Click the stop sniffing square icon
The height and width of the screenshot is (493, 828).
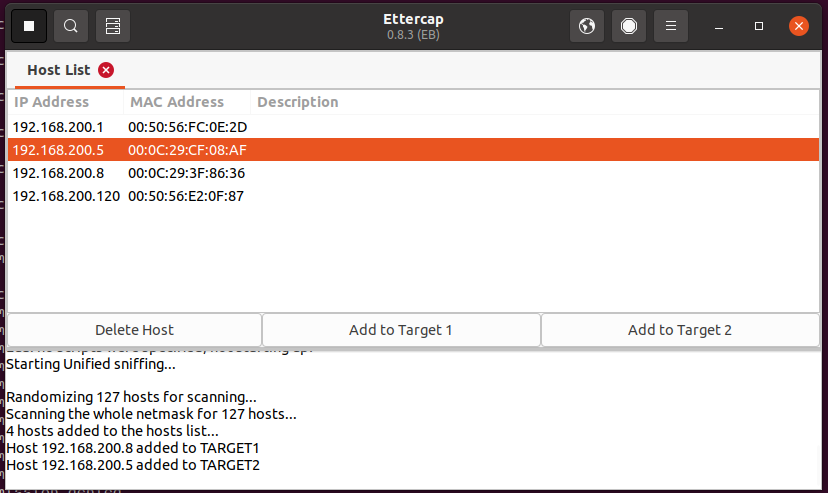(29, 26)
